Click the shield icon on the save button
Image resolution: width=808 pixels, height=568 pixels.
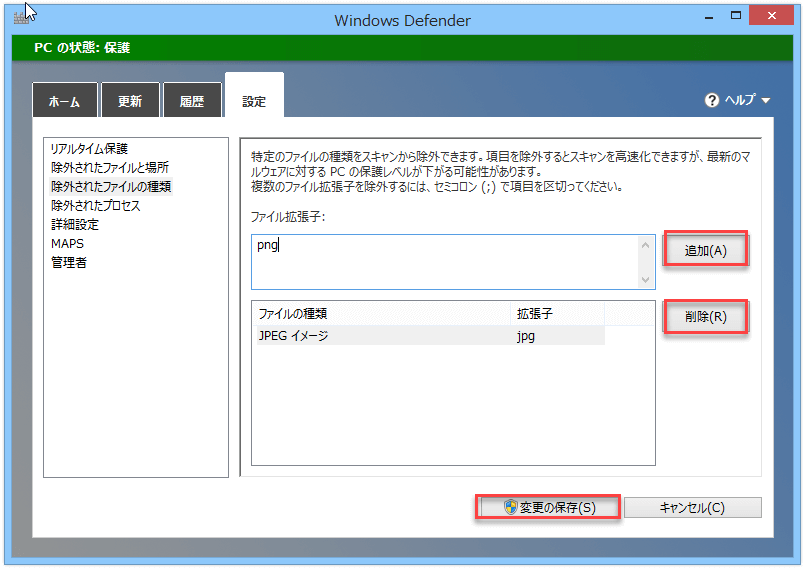coord(510,507)
